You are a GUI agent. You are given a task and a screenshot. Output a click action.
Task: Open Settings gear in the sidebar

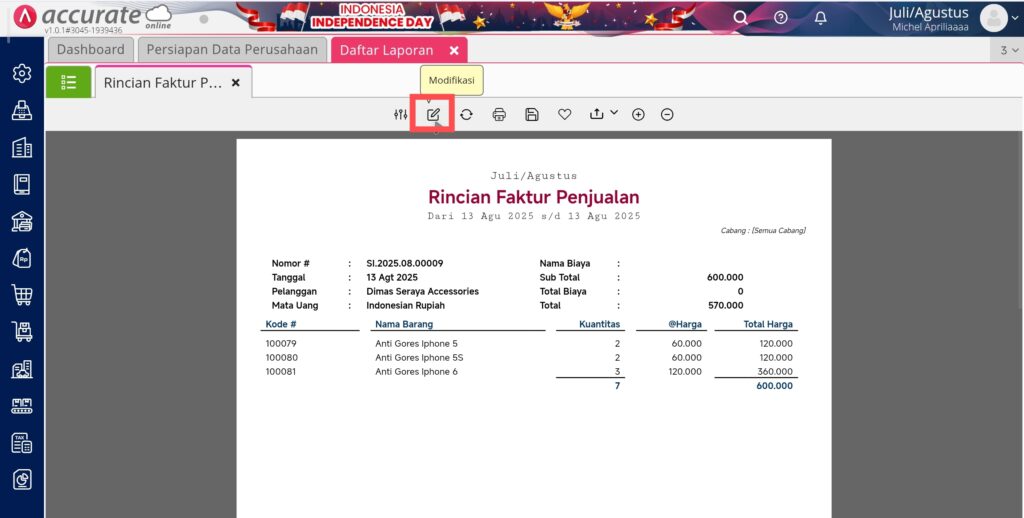[22, 74]
